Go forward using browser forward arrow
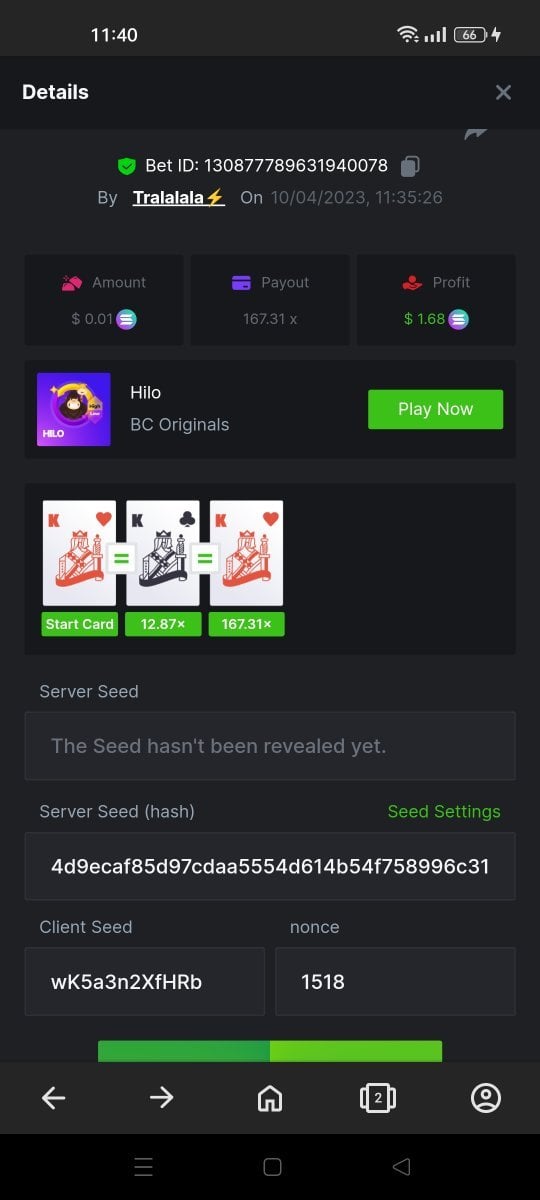 (x=161, y=1098)
